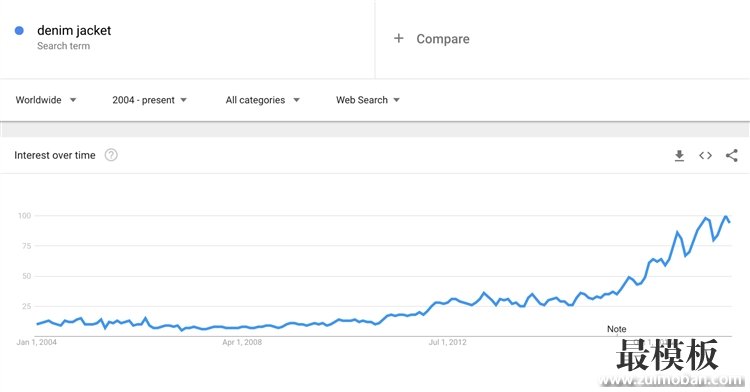The height and width of the screenshot is (392, 750).
Task: Expand the Worldwide region dropdown
Action: 46,100
